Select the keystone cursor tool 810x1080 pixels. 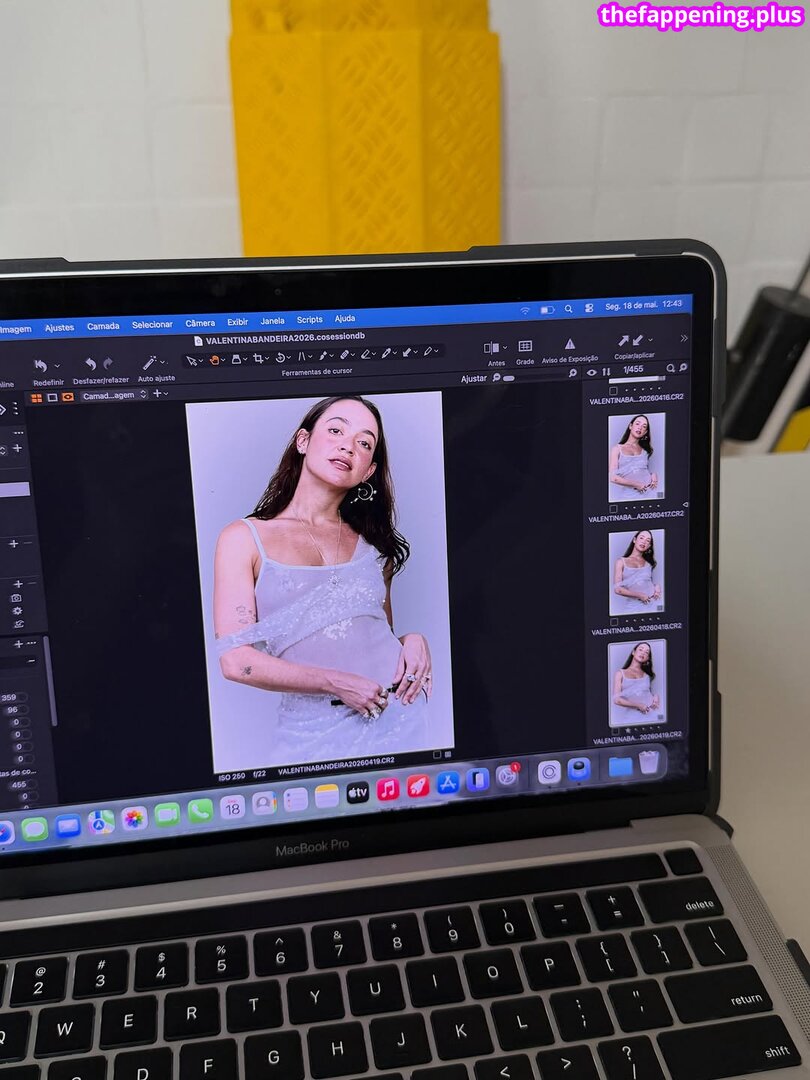click(x=301, y=357)
